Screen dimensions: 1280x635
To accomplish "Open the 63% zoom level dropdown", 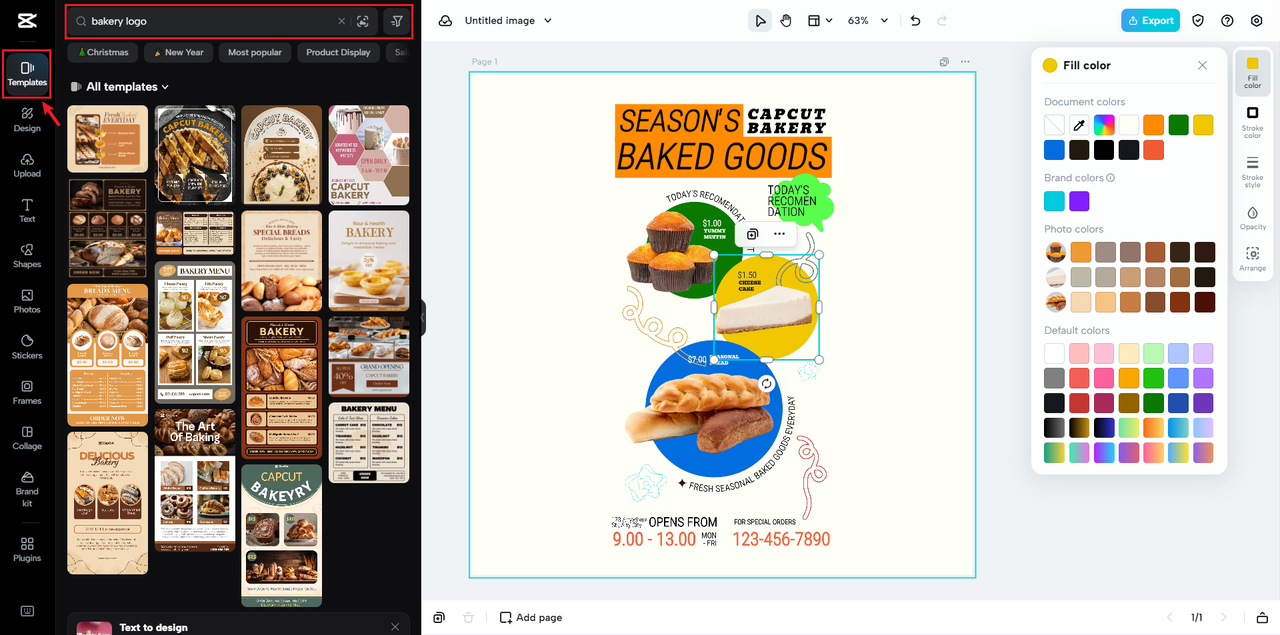I will coord(870,20).
